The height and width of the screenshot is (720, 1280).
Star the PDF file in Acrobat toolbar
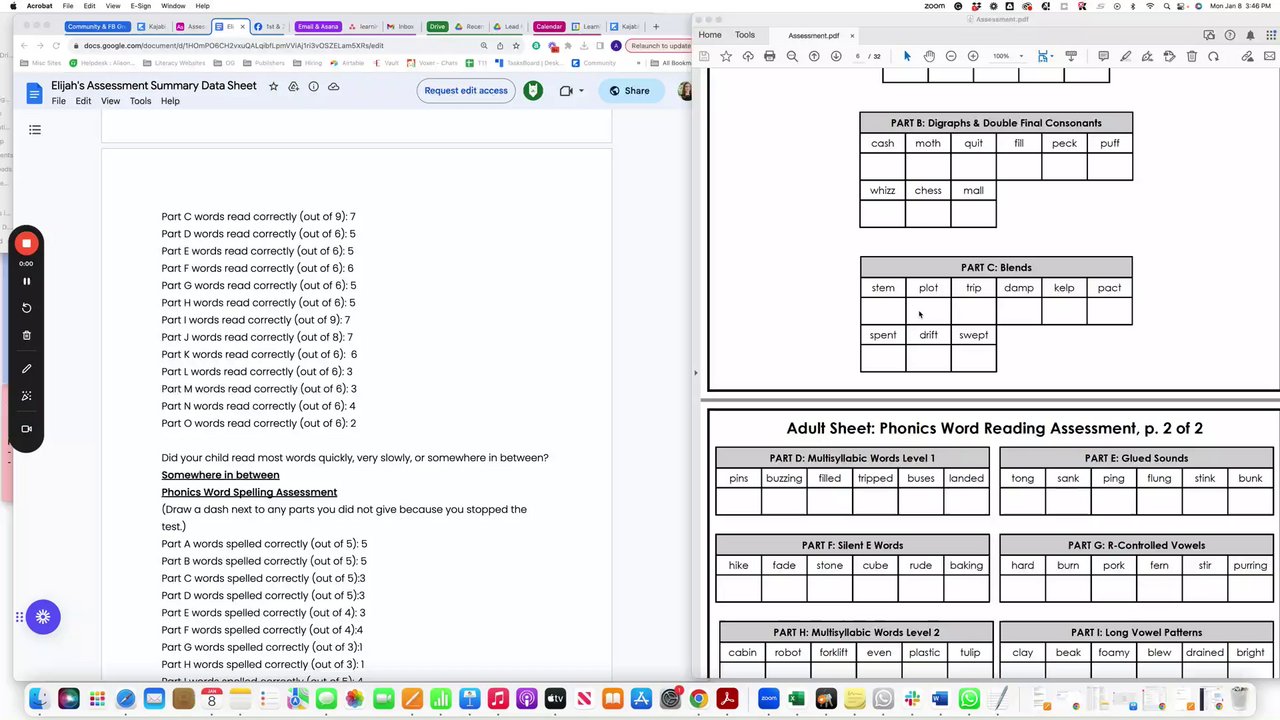tap(726, 56)
